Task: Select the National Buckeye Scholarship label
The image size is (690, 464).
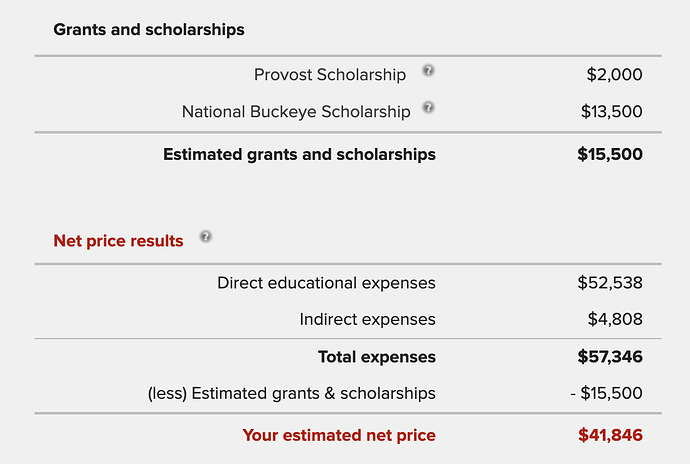Action: tap(296, 112)
